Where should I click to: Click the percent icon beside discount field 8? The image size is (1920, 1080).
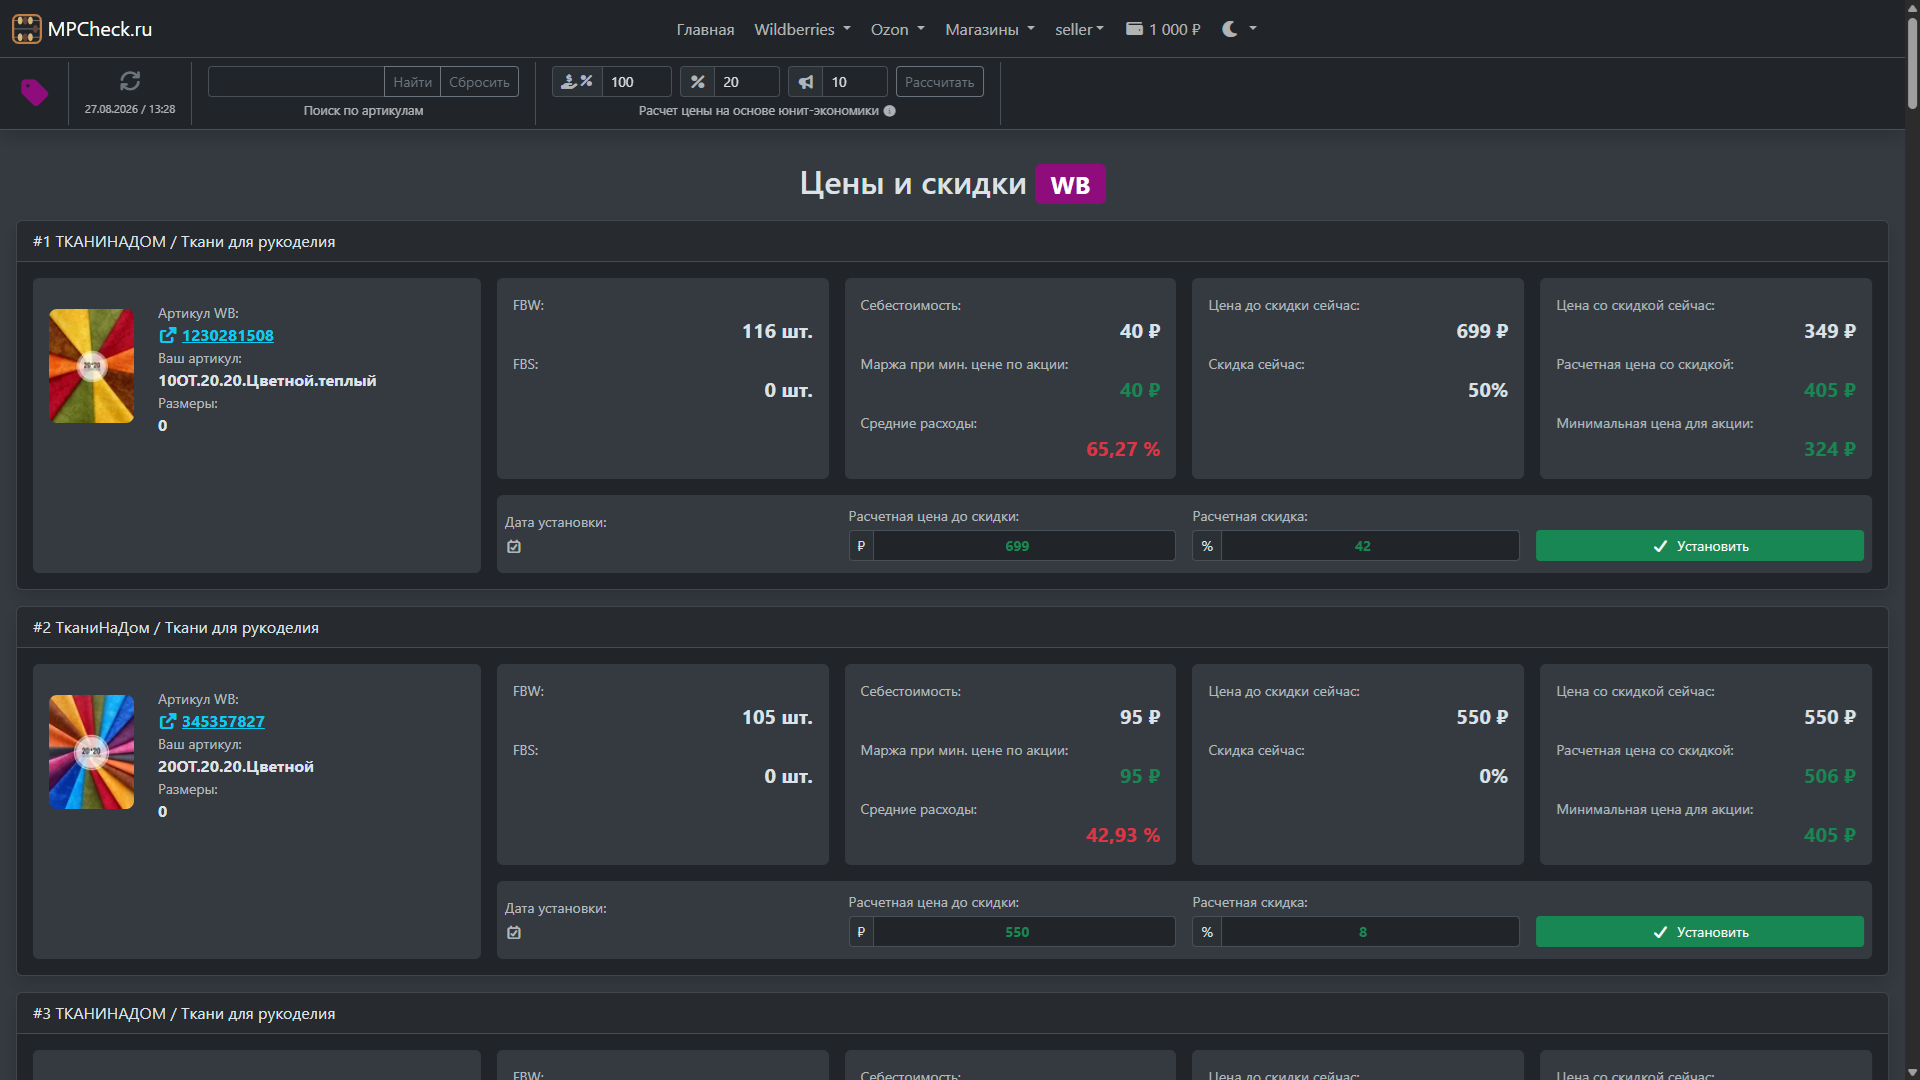[x=1207, y=932]
